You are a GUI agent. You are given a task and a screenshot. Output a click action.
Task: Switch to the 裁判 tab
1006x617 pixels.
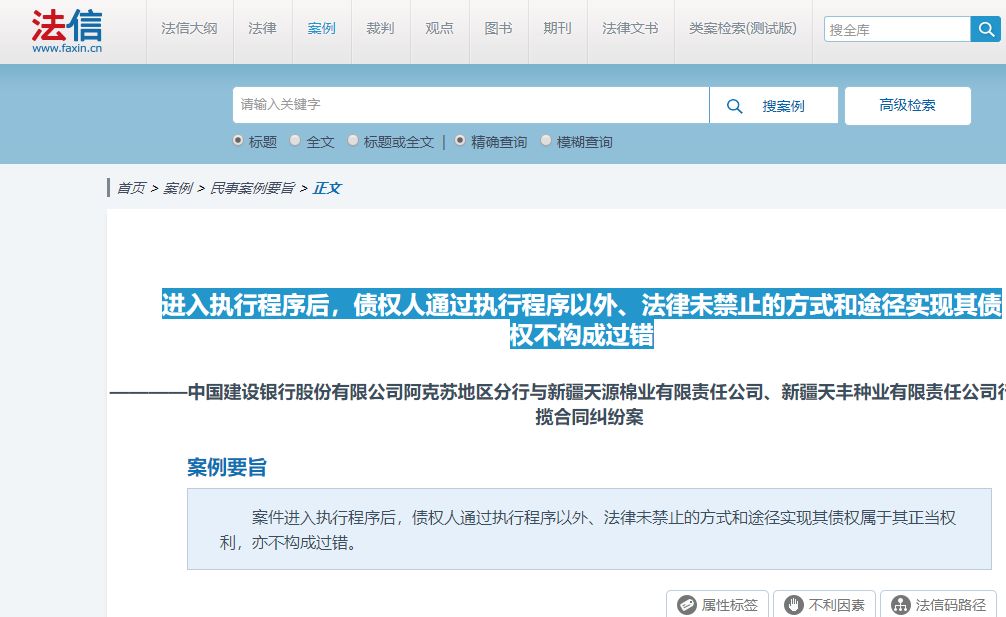tap(380, 29)
